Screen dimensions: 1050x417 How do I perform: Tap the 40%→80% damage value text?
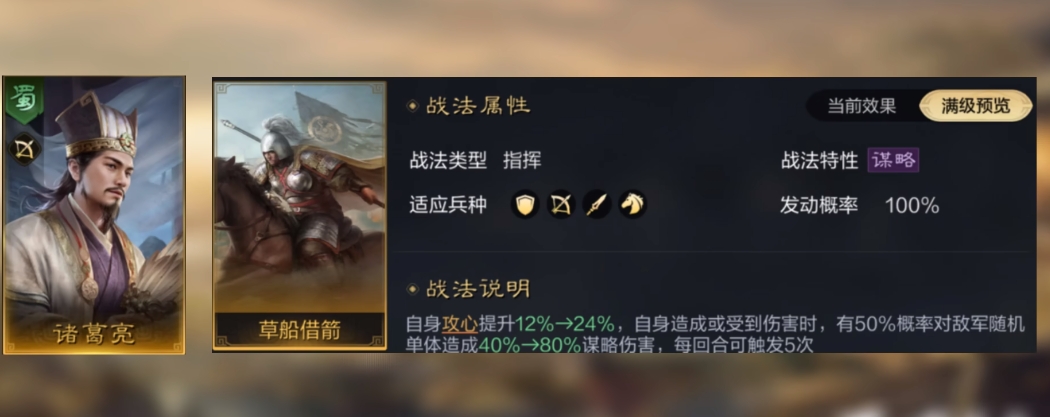[530, 344]
